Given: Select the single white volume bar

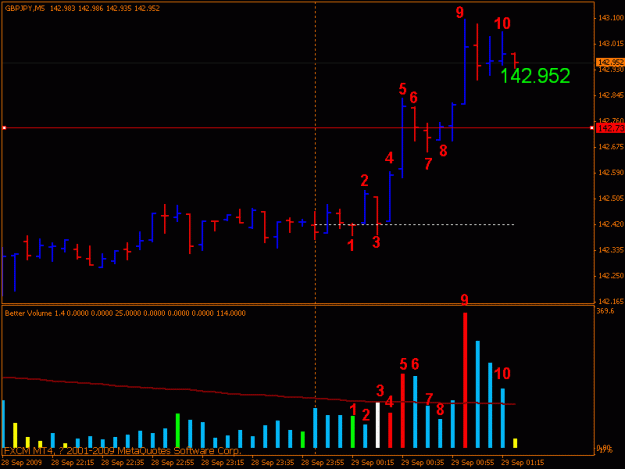Looking at the screenshot, I should tap(378, 425).
